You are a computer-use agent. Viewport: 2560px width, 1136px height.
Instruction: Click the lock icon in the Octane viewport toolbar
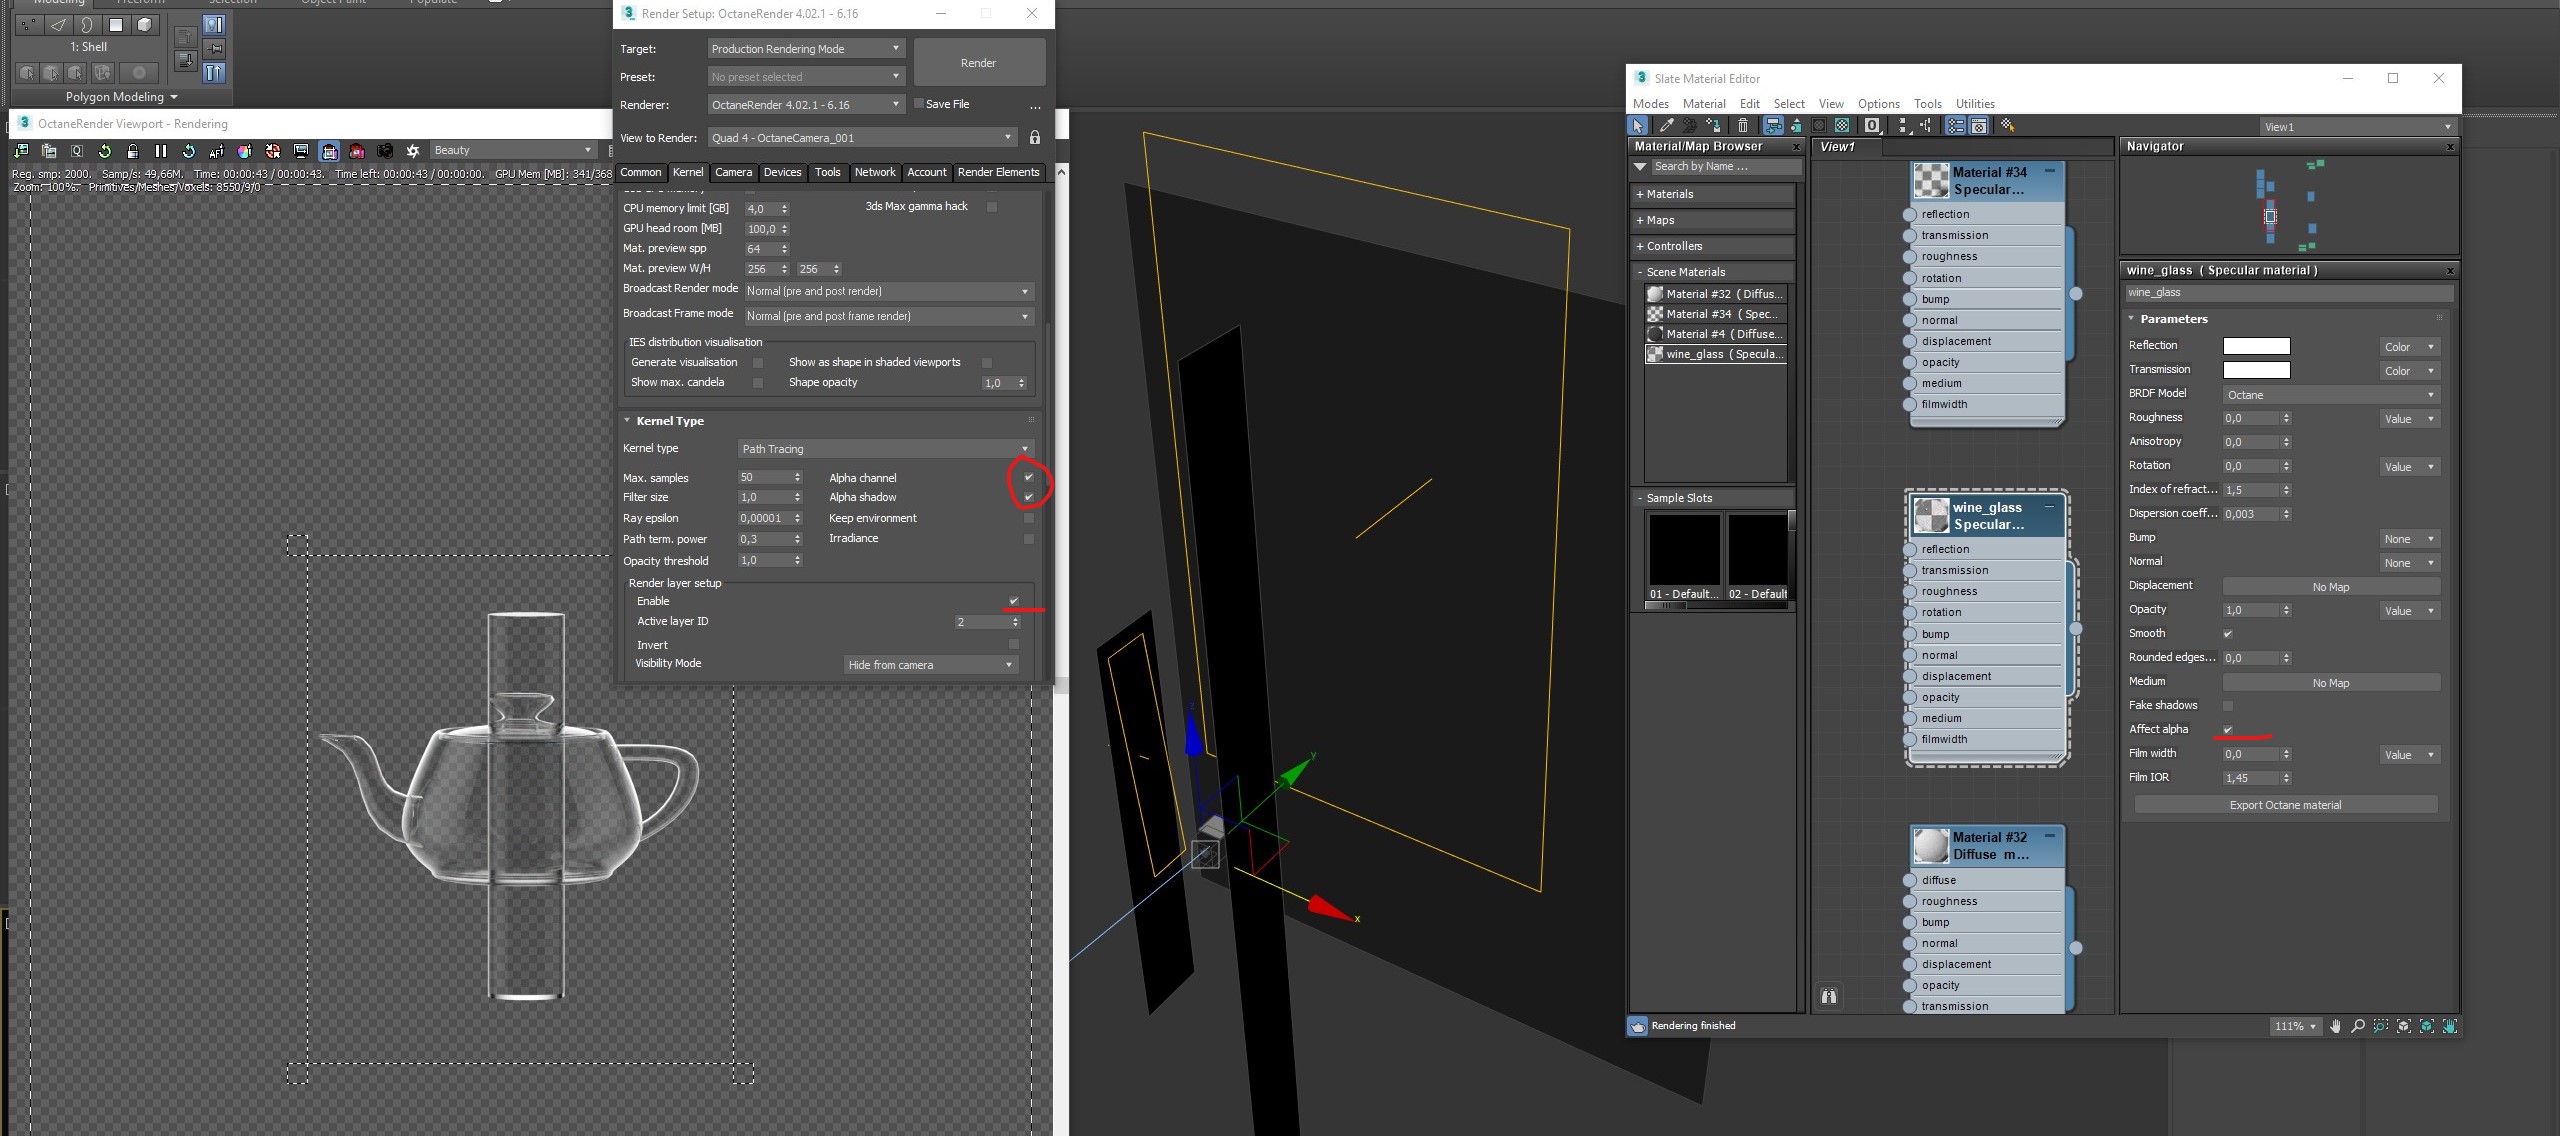132,151
